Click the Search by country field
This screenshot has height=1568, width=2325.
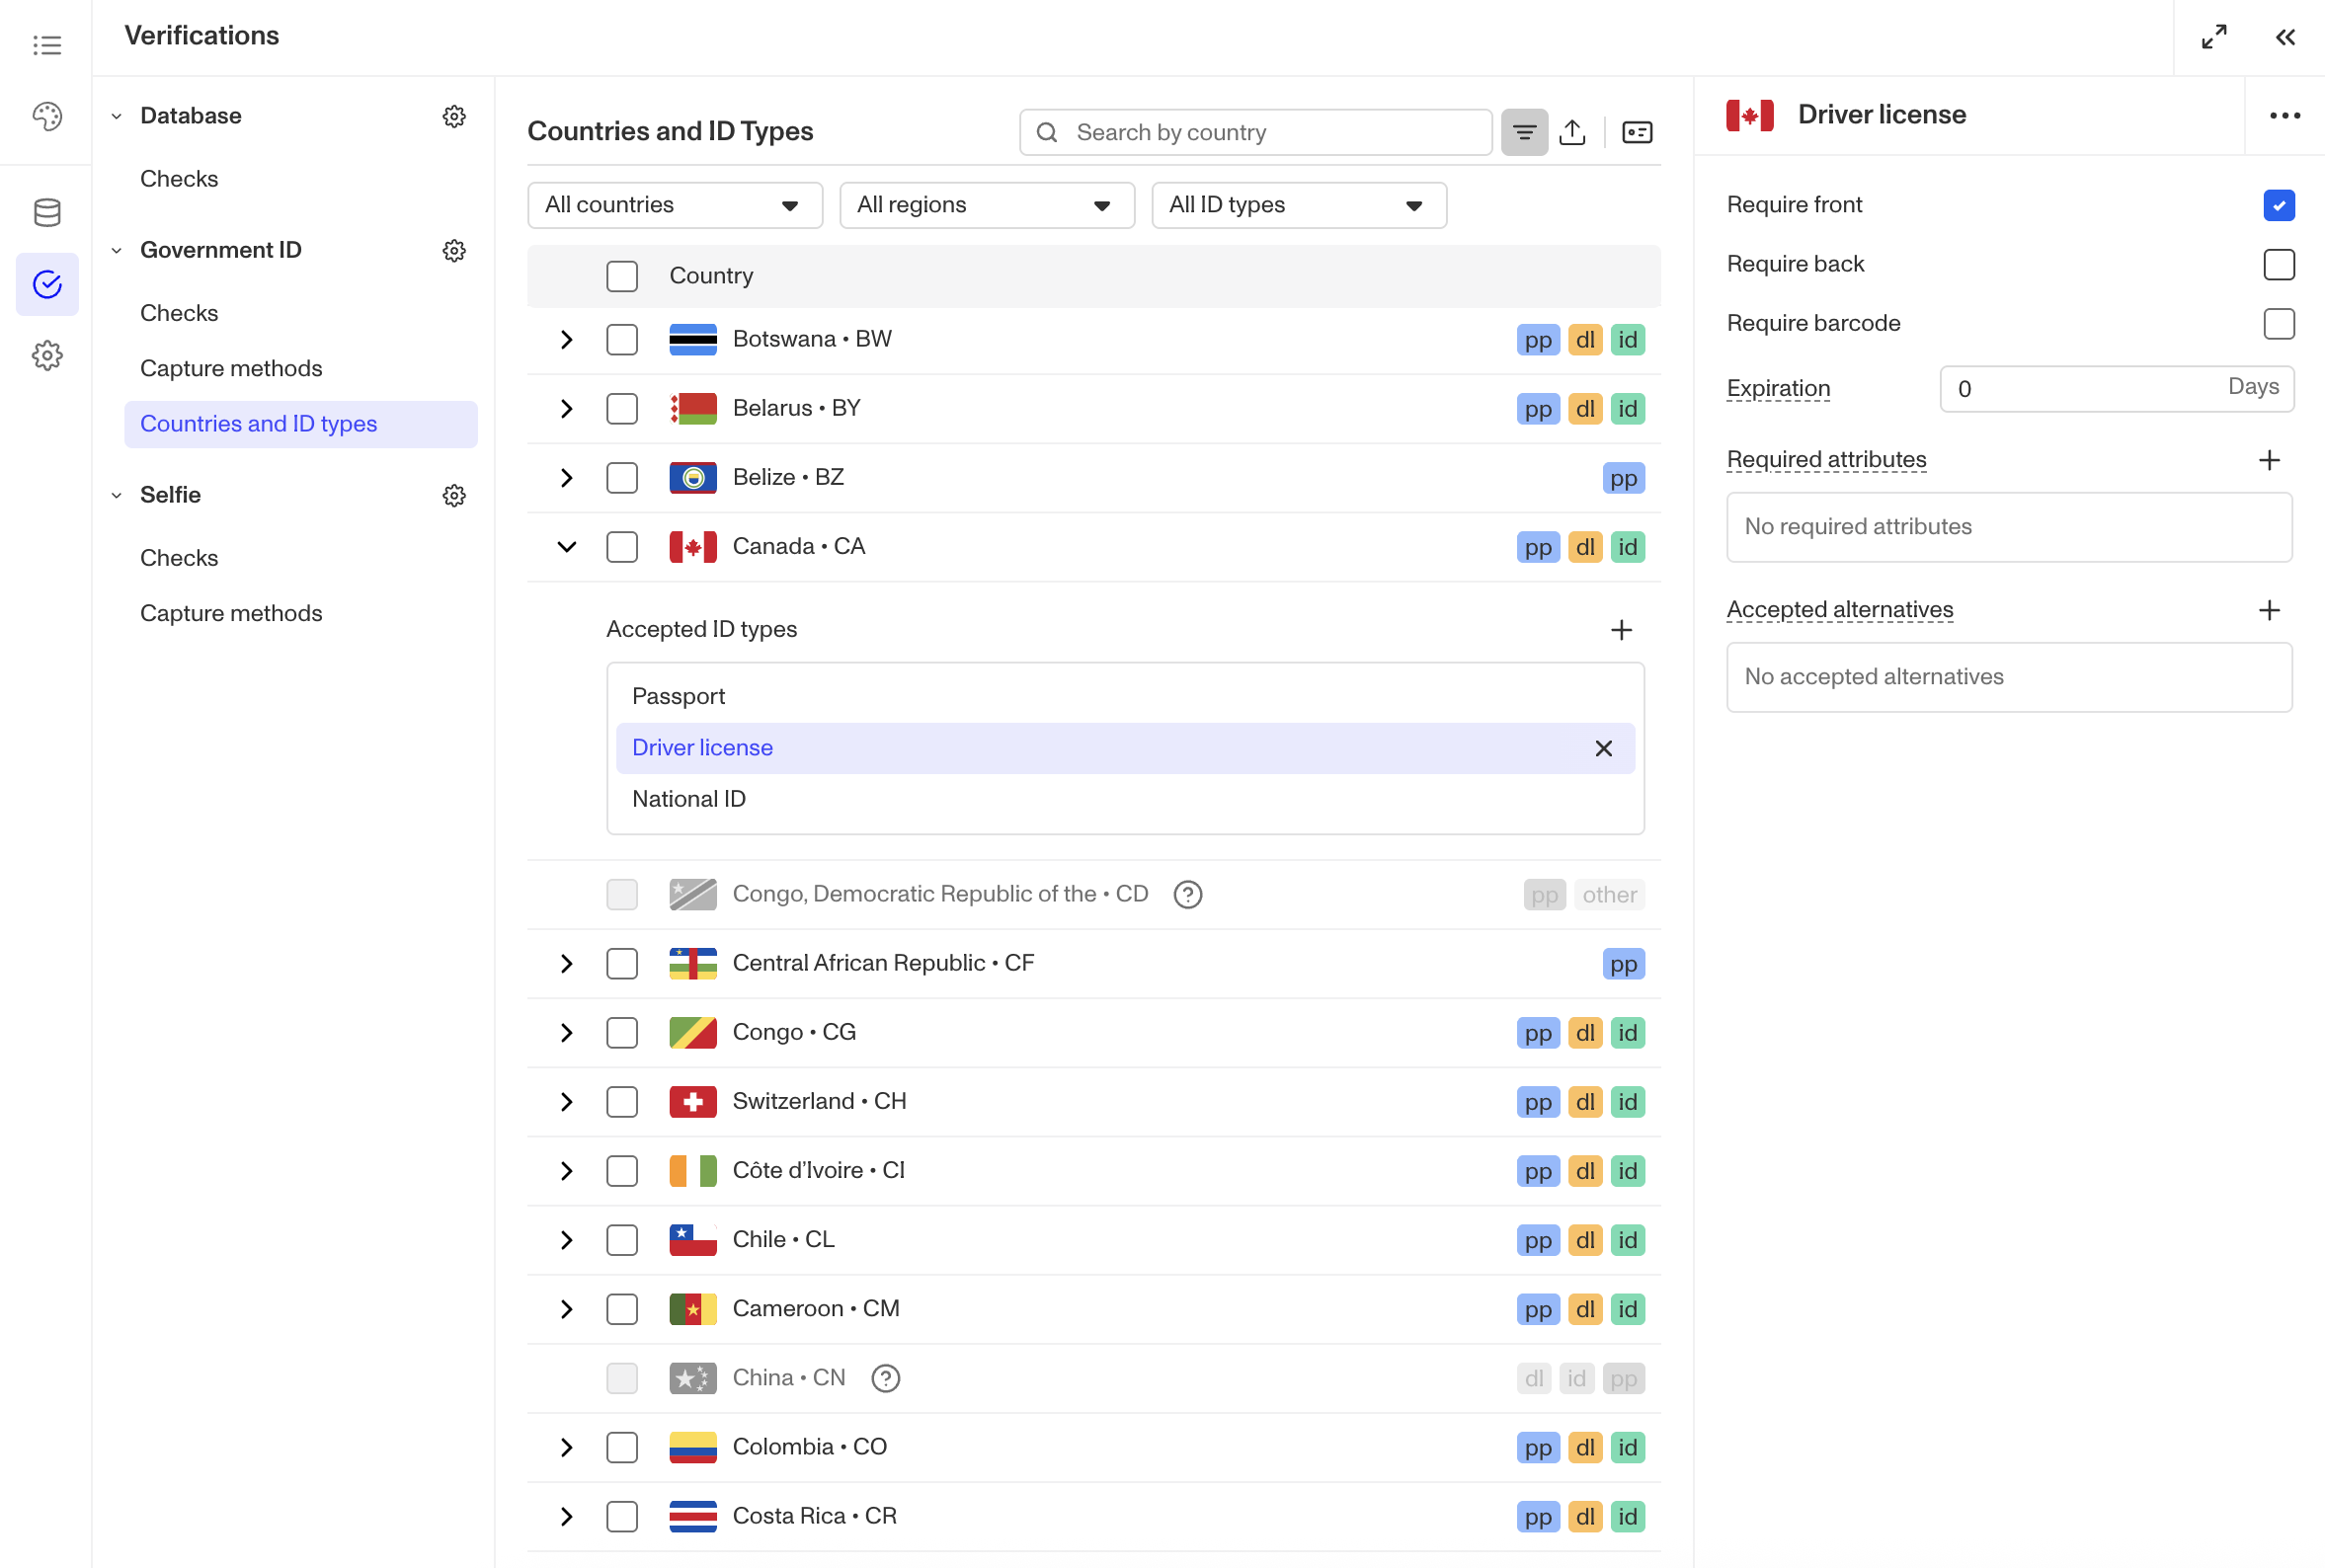pos(1270,132)
